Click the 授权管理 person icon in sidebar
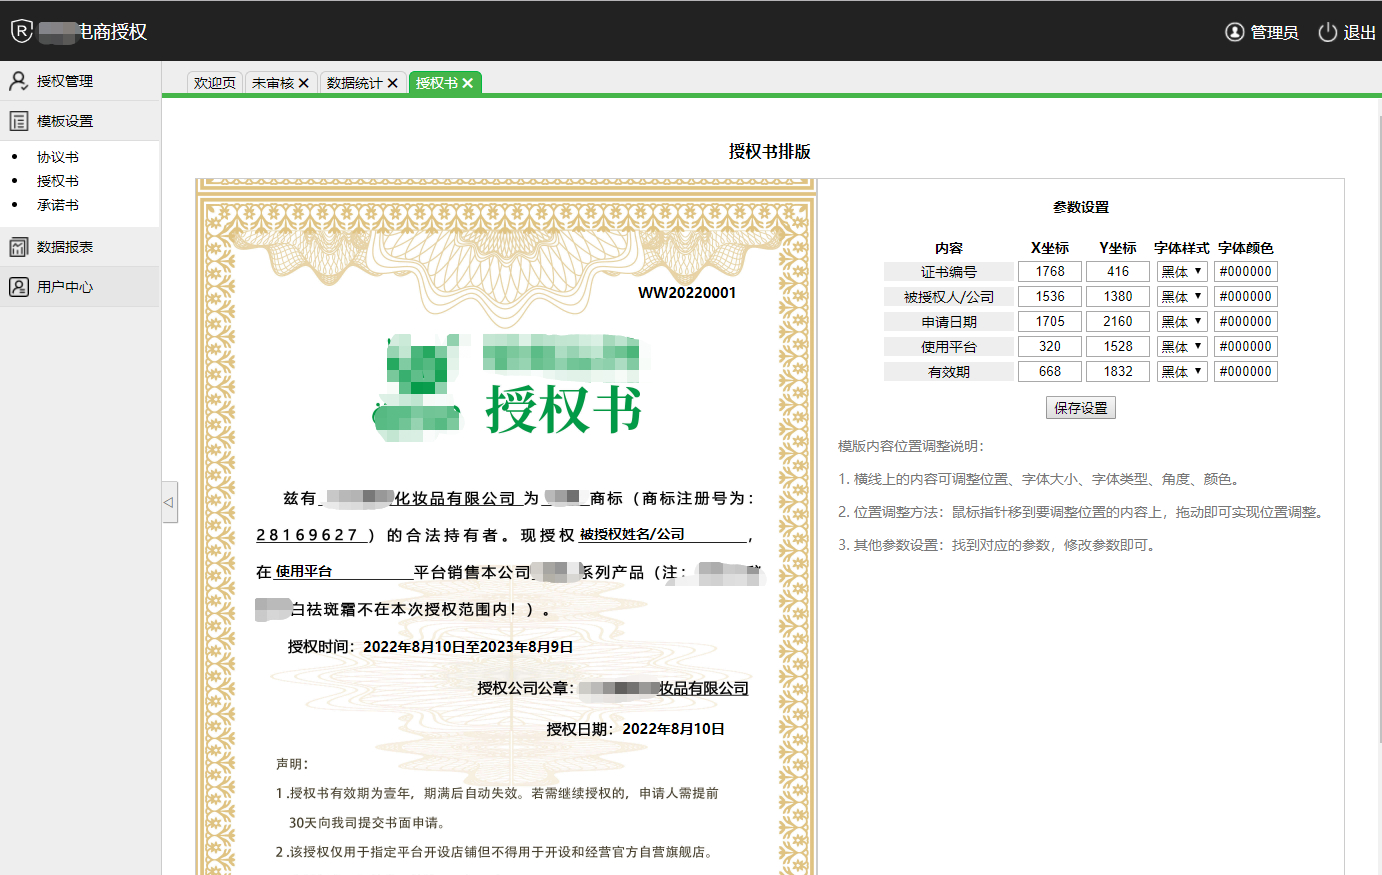Screen dimensions: 1382x875 18,81
